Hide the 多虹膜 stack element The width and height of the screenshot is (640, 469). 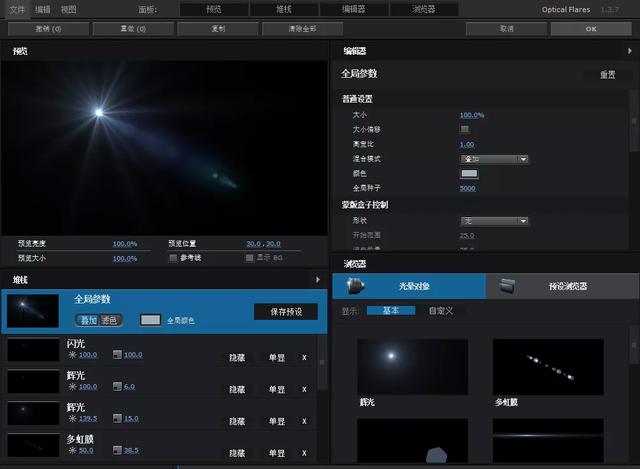coord(237,453)
